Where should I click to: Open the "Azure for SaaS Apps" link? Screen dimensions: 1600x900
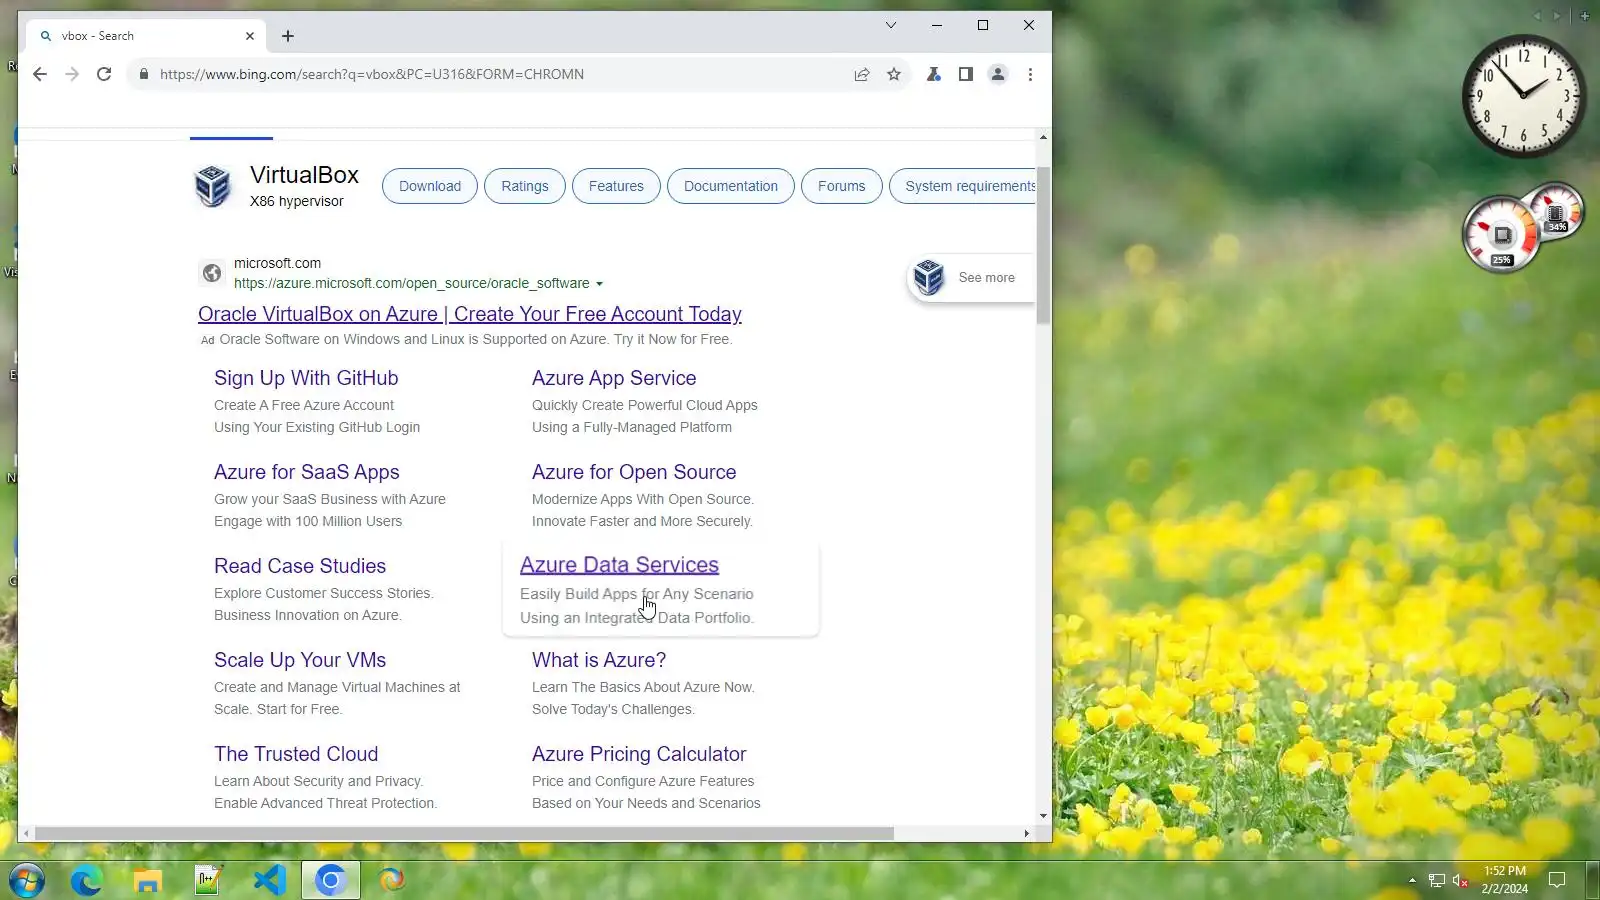[x=307, y=472]
